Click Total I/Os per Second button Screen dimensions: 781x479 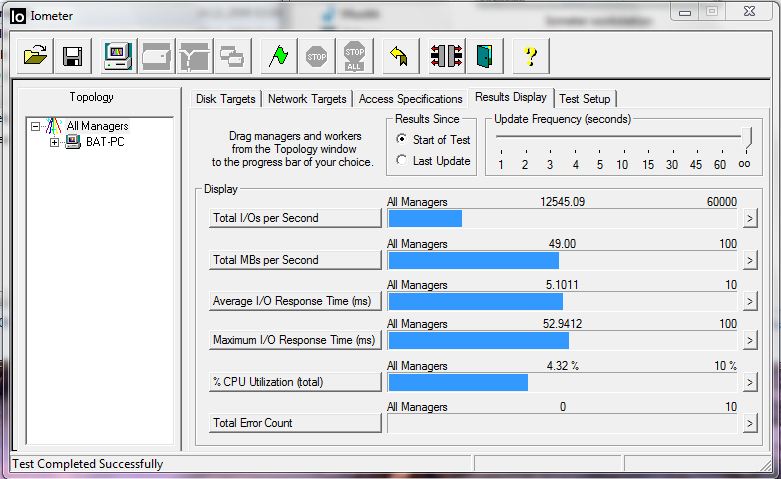point(295,218)
